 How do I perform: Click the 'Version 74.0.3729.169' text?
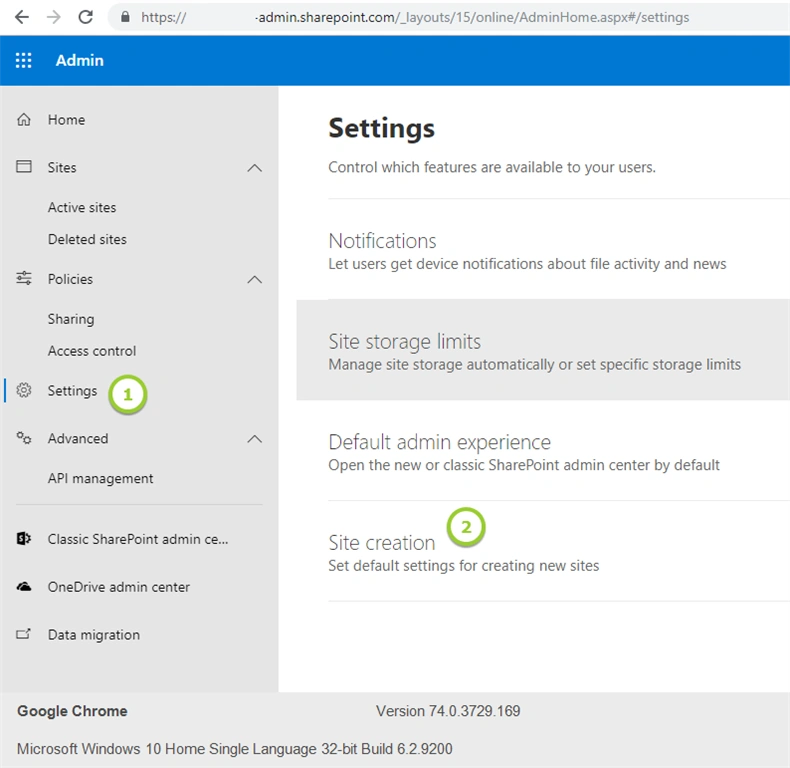pos(448,711)
